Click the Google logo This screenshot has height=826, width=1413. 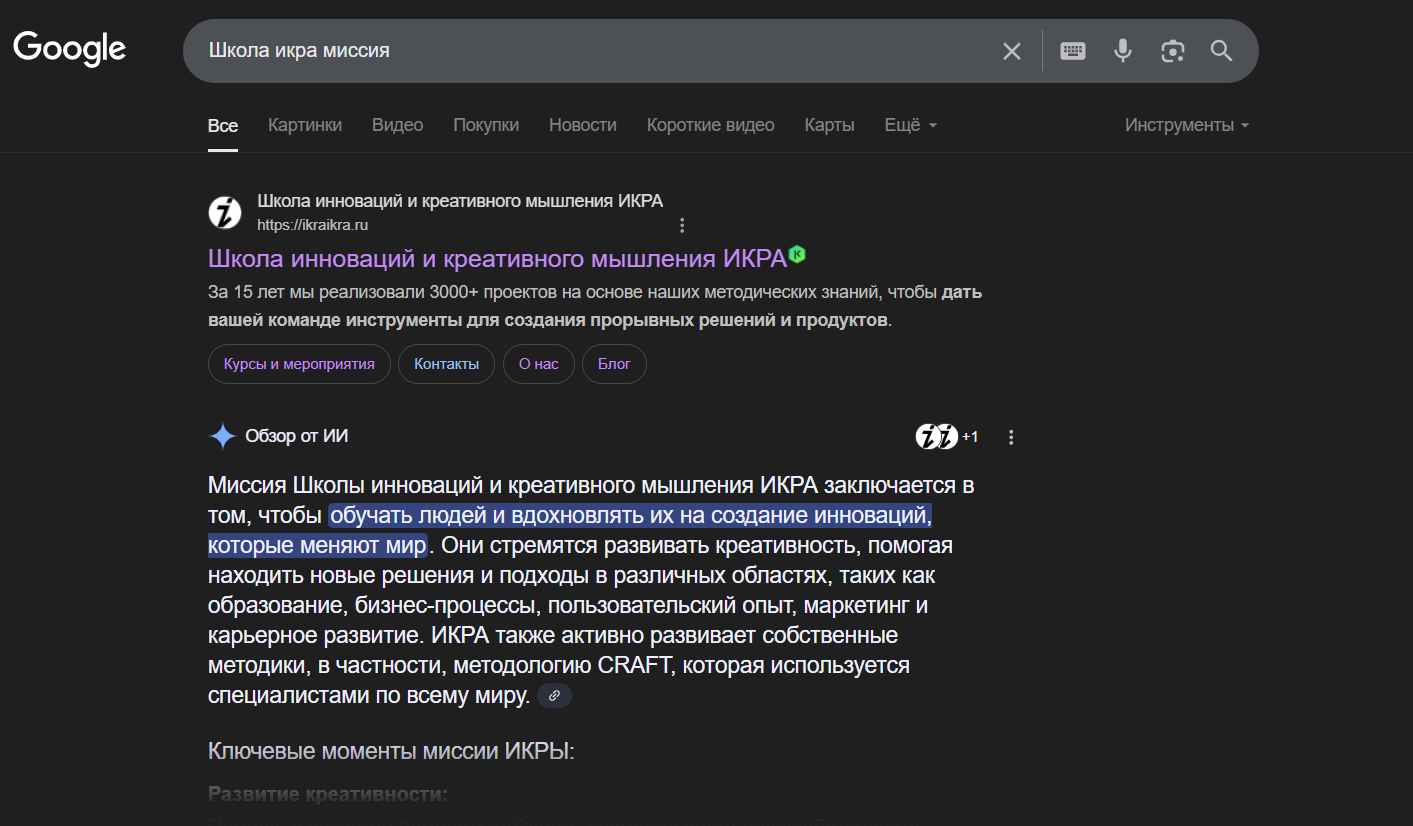click(x=69, y=49)
